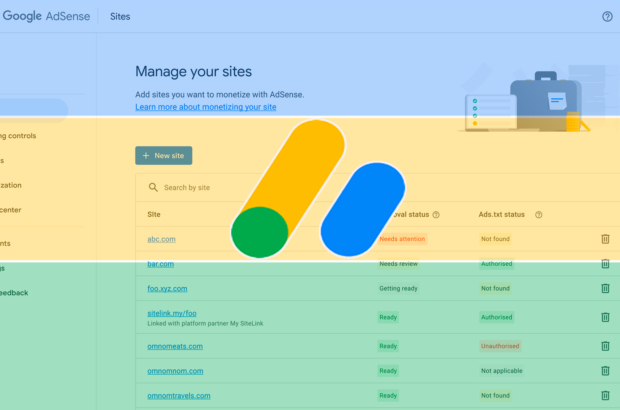Click the search magnifier icon
620x410 pixels.
point(153,187)
